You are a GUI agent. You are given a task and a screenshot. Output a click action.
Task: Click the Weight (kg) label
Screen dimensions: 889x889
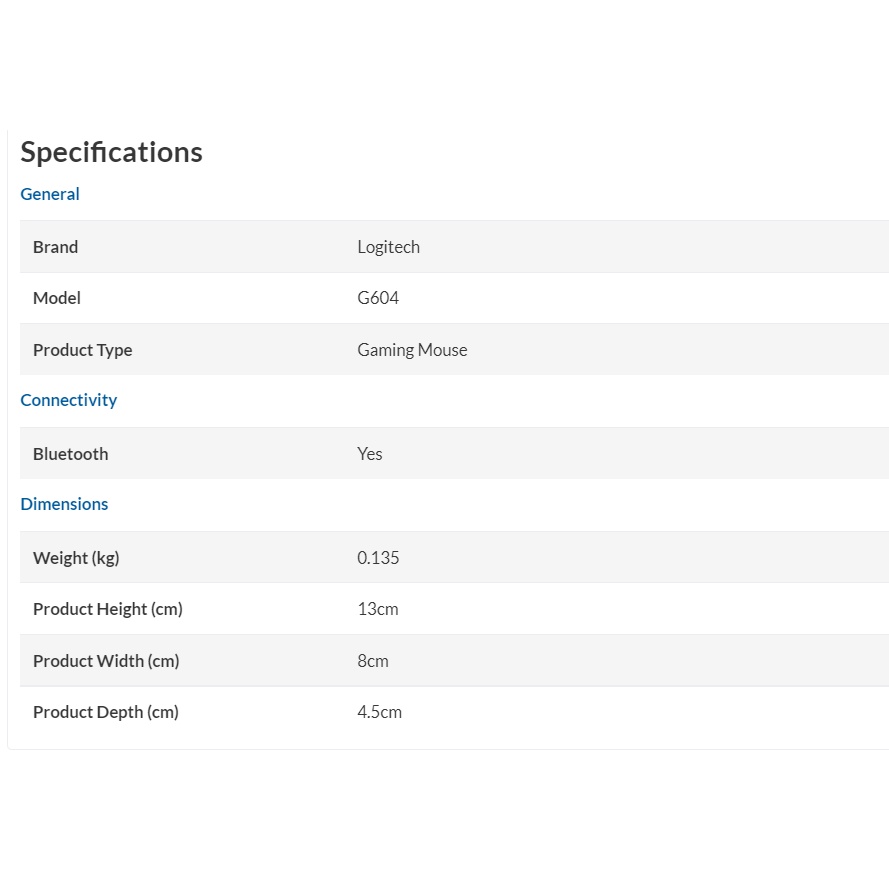[x=76, y=558]
